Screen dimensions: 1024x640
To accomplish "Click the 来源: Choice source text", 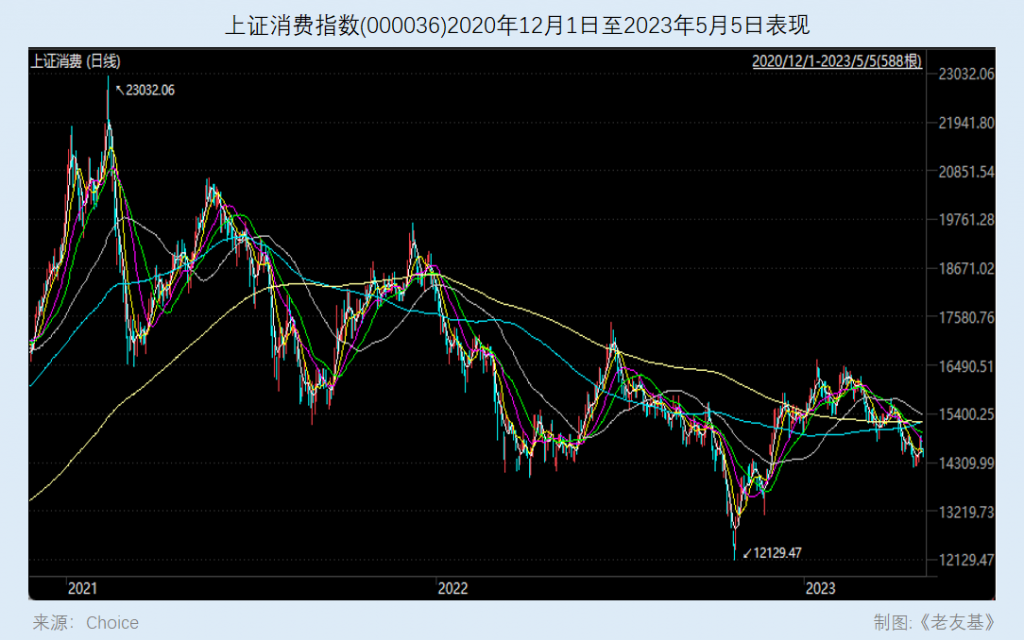I will [x=86, y=623].
